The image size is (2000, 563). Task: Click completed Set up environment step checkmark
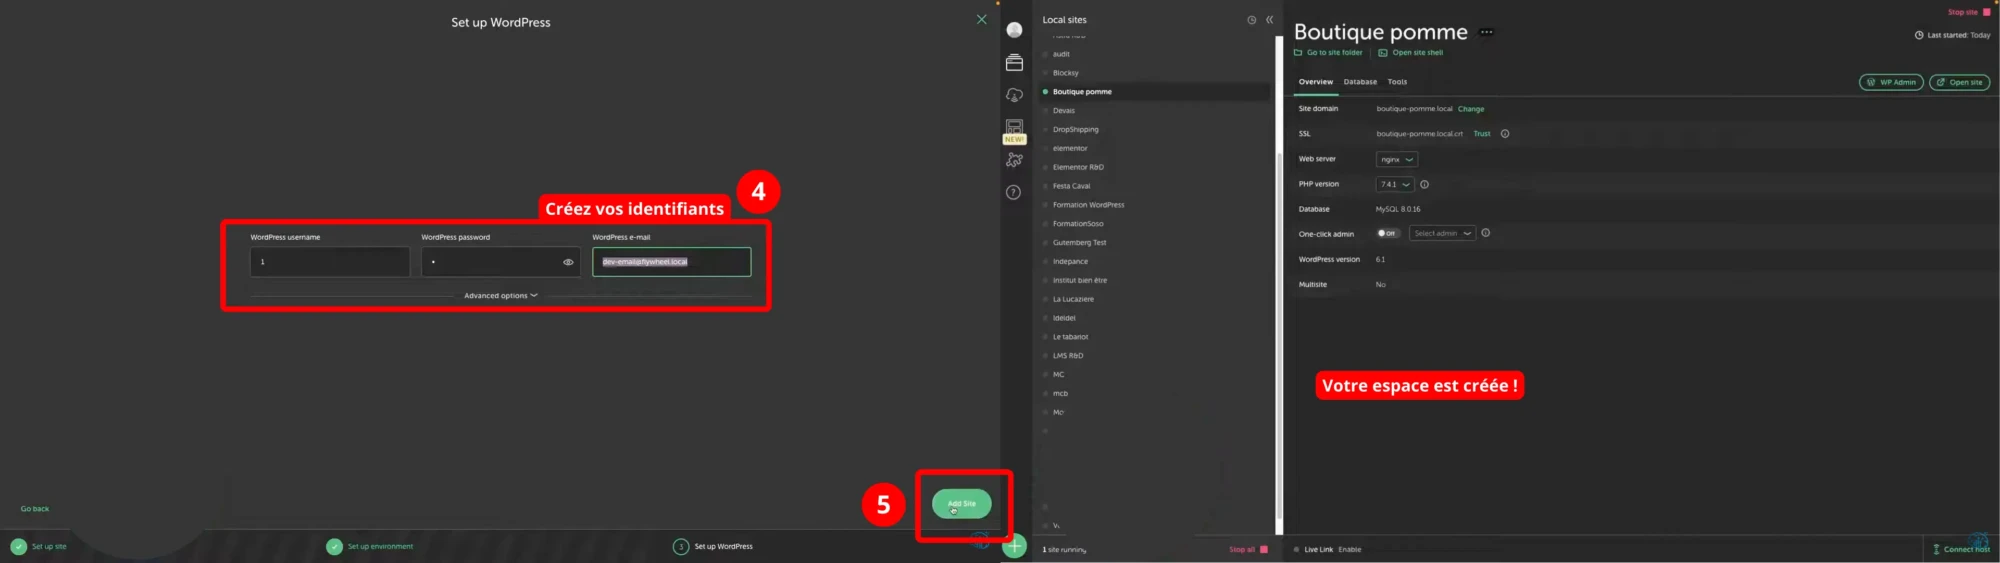[x=334, y=546]
